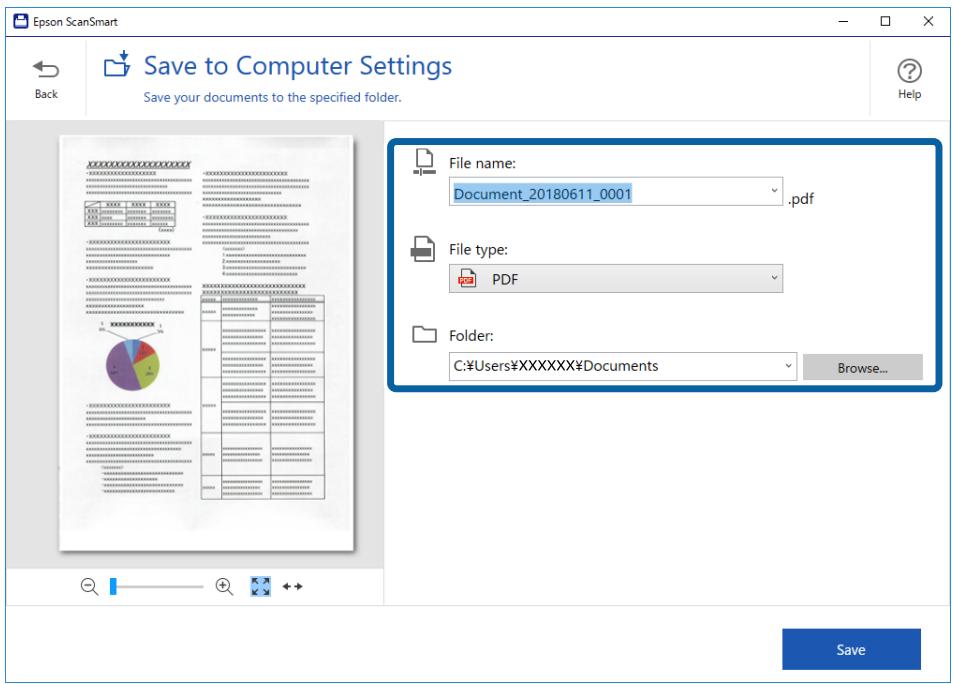Maximize the Epson ScanSmart window

click(885, 21)
